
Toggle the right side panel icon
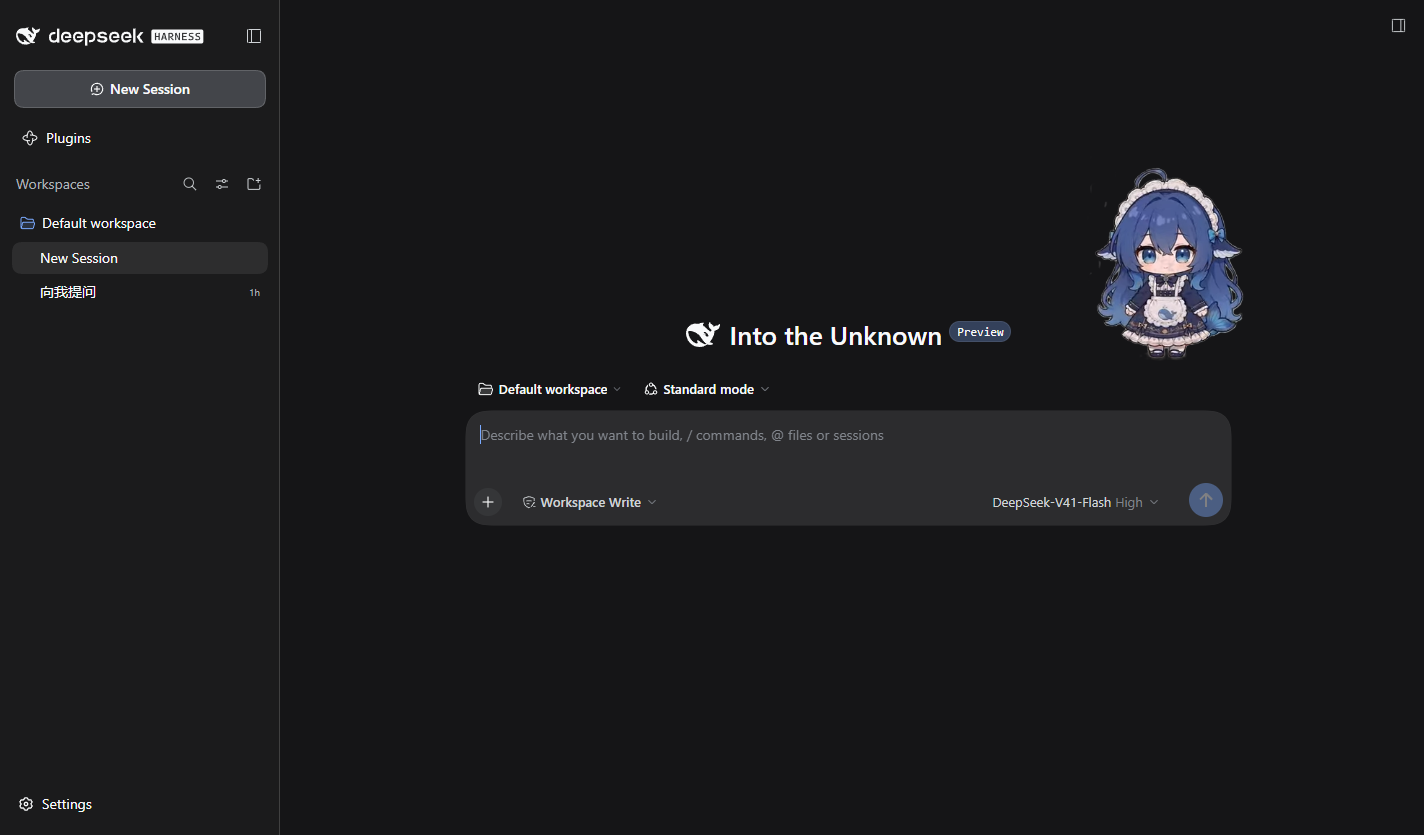coord(1399,26)
